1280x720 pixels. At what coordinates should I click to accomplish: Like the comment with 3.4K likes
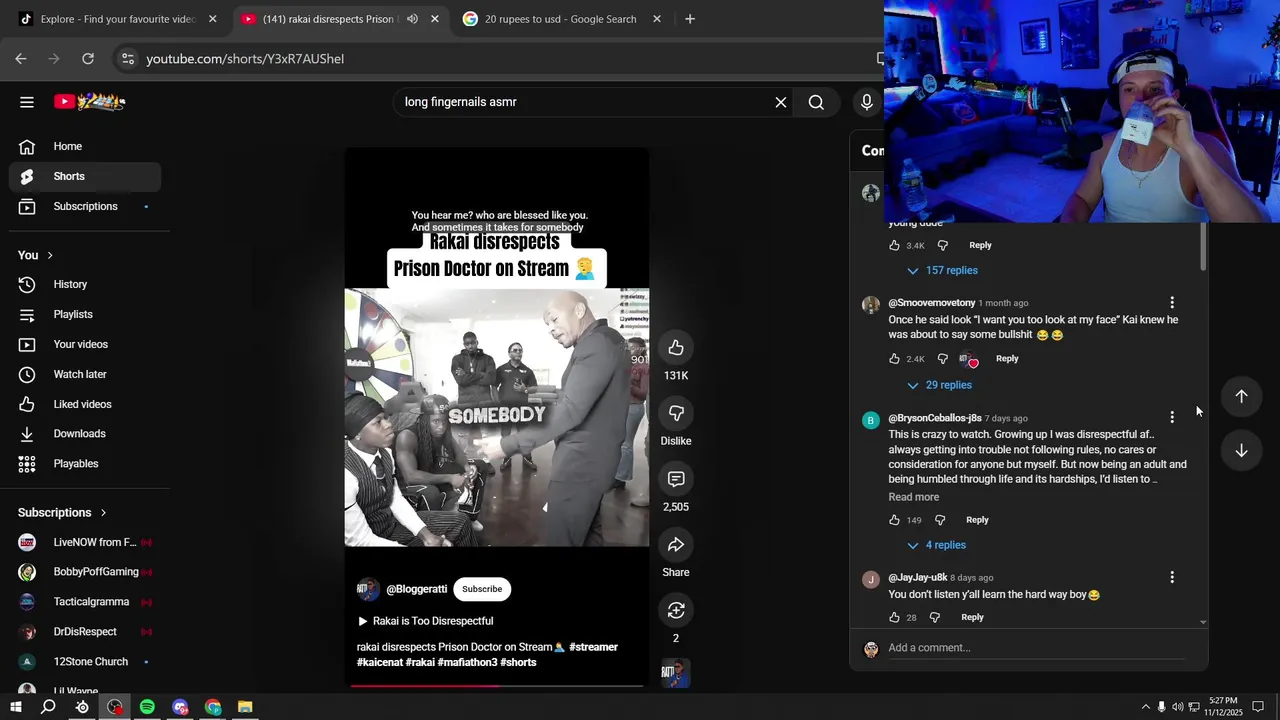895,245
